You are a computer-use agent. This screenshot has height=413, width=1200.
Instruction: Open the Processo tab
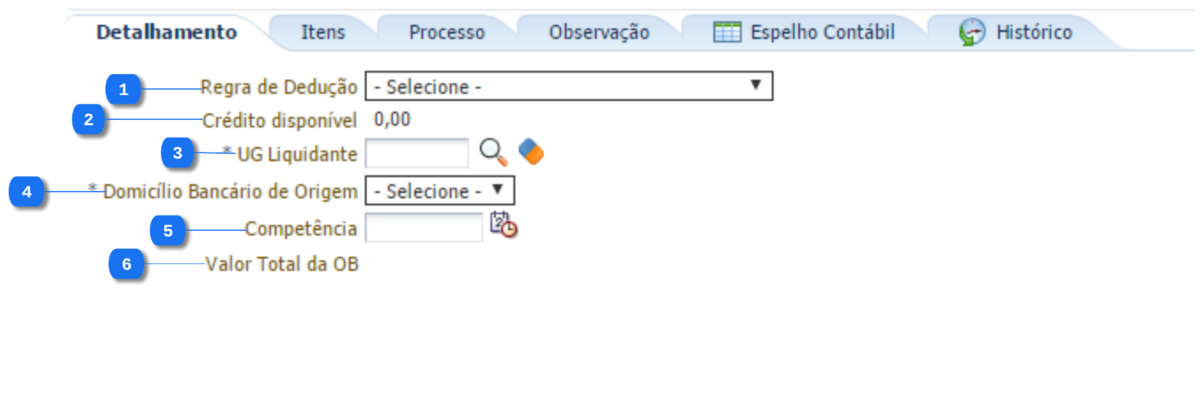click(447, 32)
